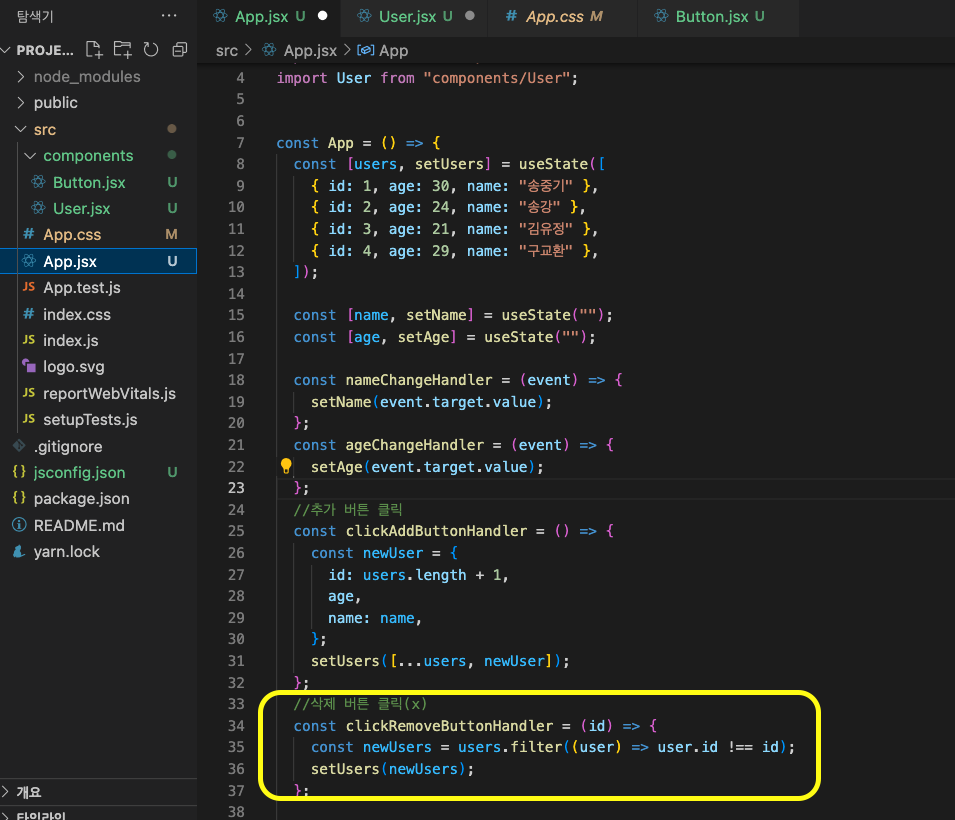This screenshot has width=955, height=820.
Task: Click the yarn icon next to yarn.lock
Action: (19, 551)
